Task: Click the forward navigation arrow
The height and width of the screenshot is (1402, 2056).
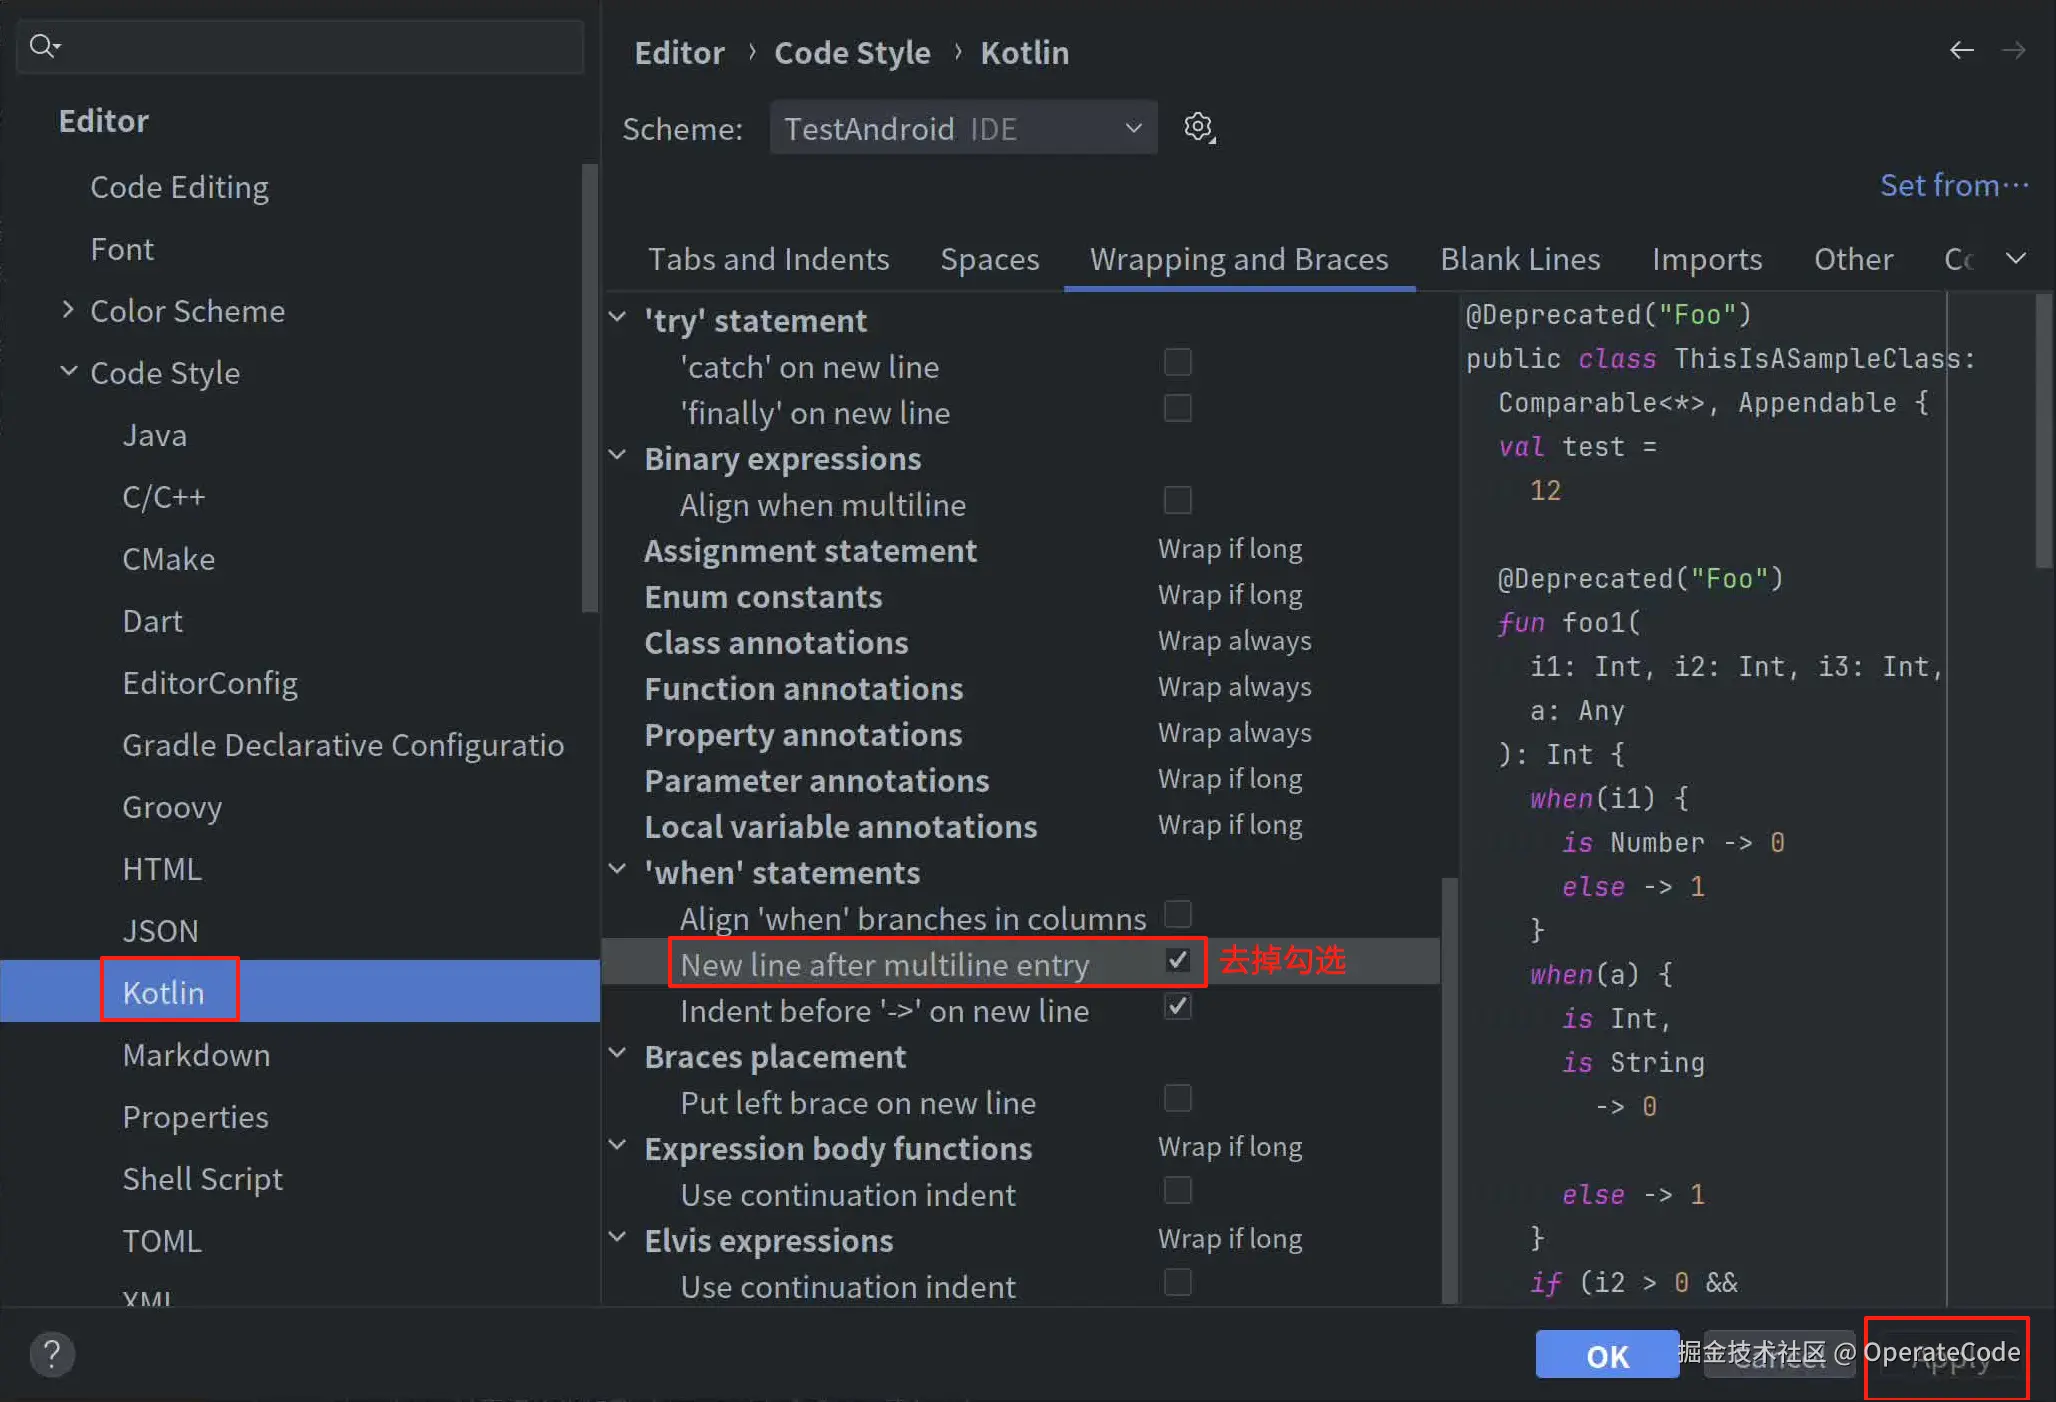Action: pos(2014,50)
